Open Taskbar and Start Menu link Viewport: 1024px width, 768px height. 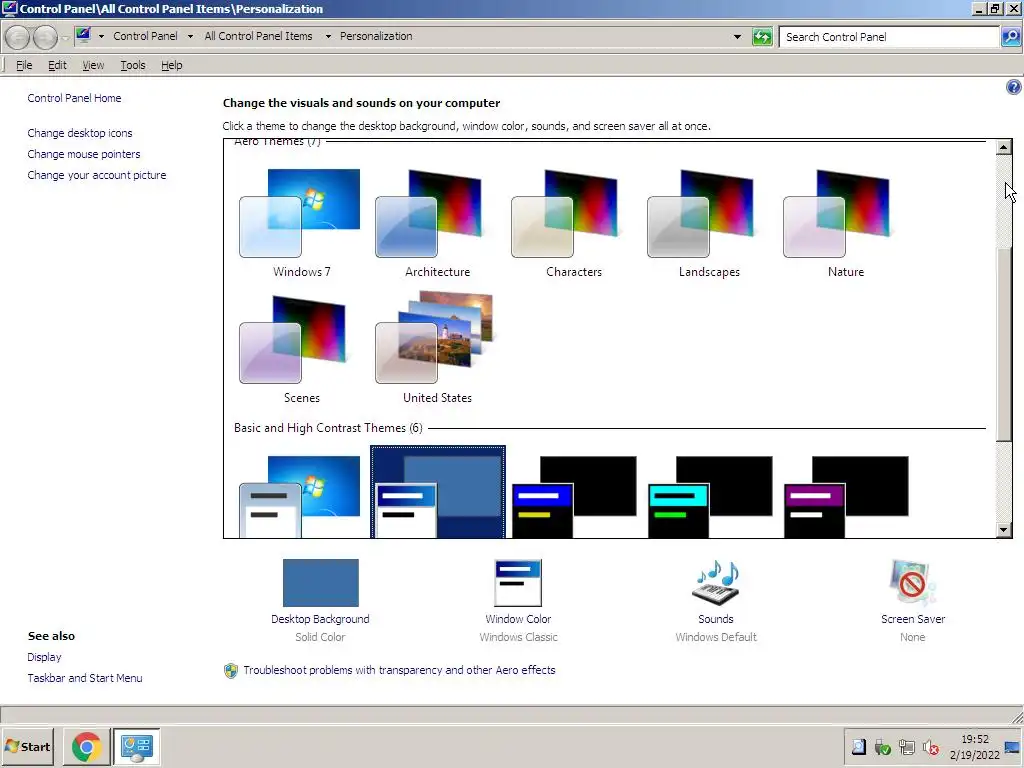[x=85, y=678]
